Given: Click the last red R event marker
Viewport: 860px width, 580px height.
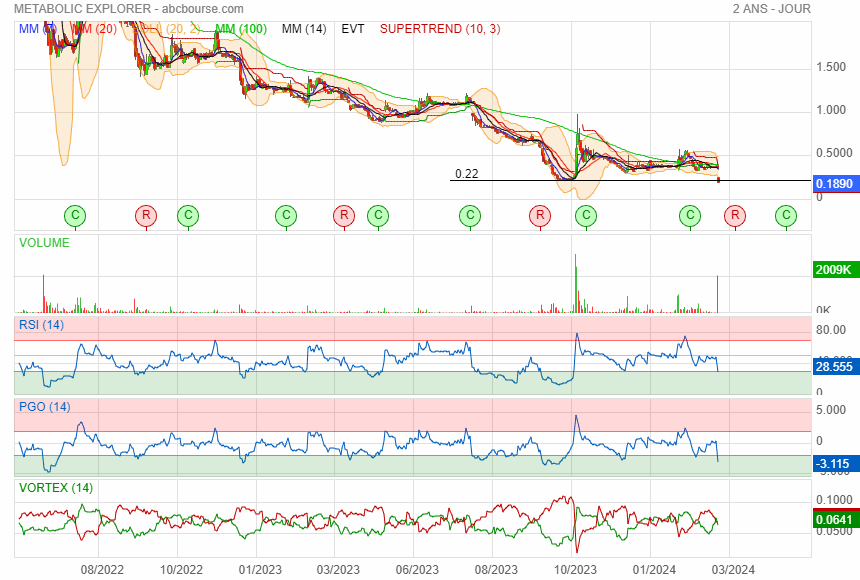Looking at the screenshot, I should [735, 215].
